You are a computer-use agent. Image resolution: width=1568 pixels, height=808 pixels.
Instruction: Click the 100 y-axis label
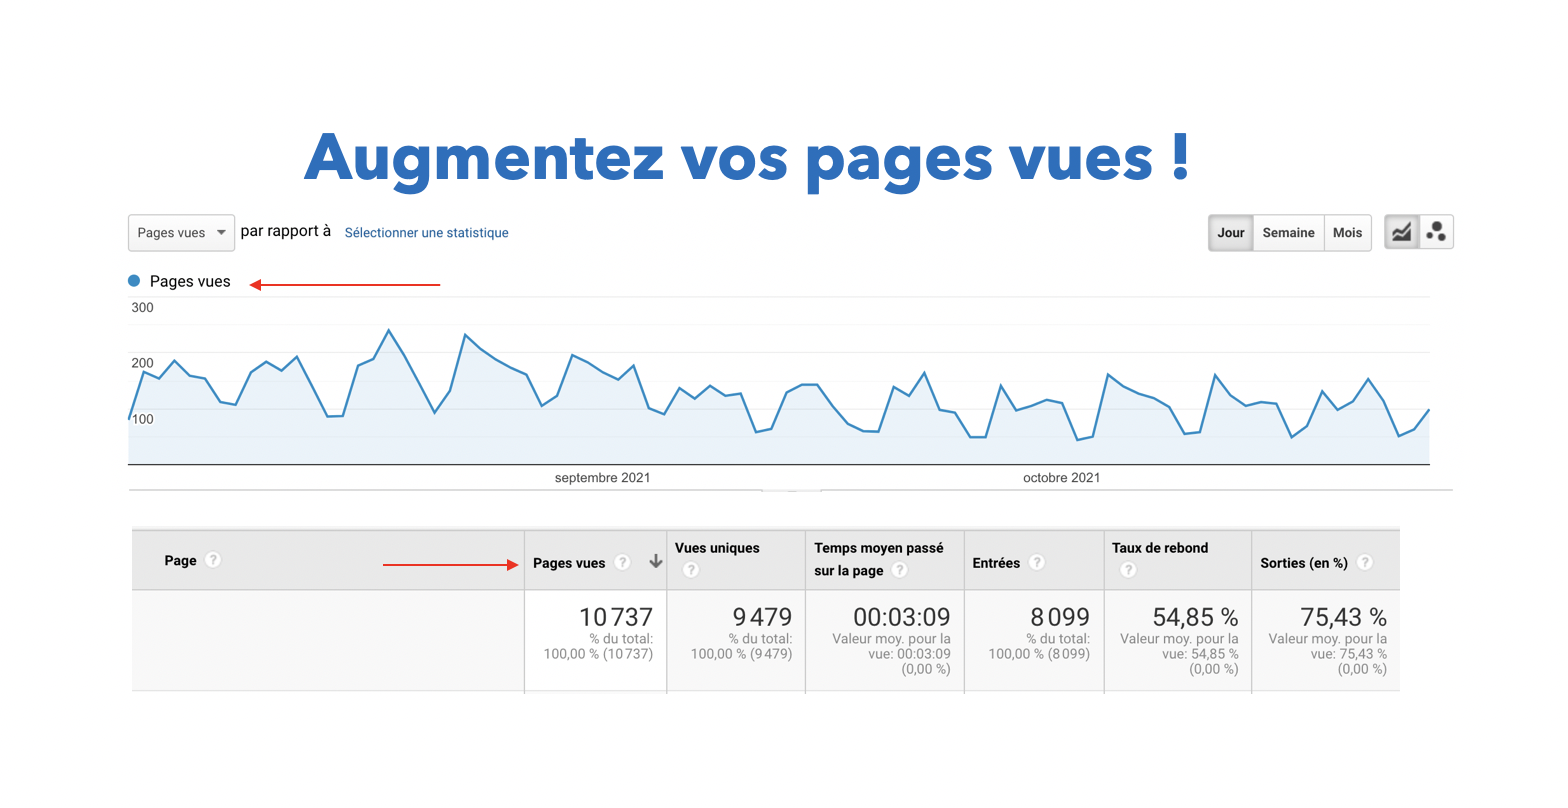click(x=142, y=419)
